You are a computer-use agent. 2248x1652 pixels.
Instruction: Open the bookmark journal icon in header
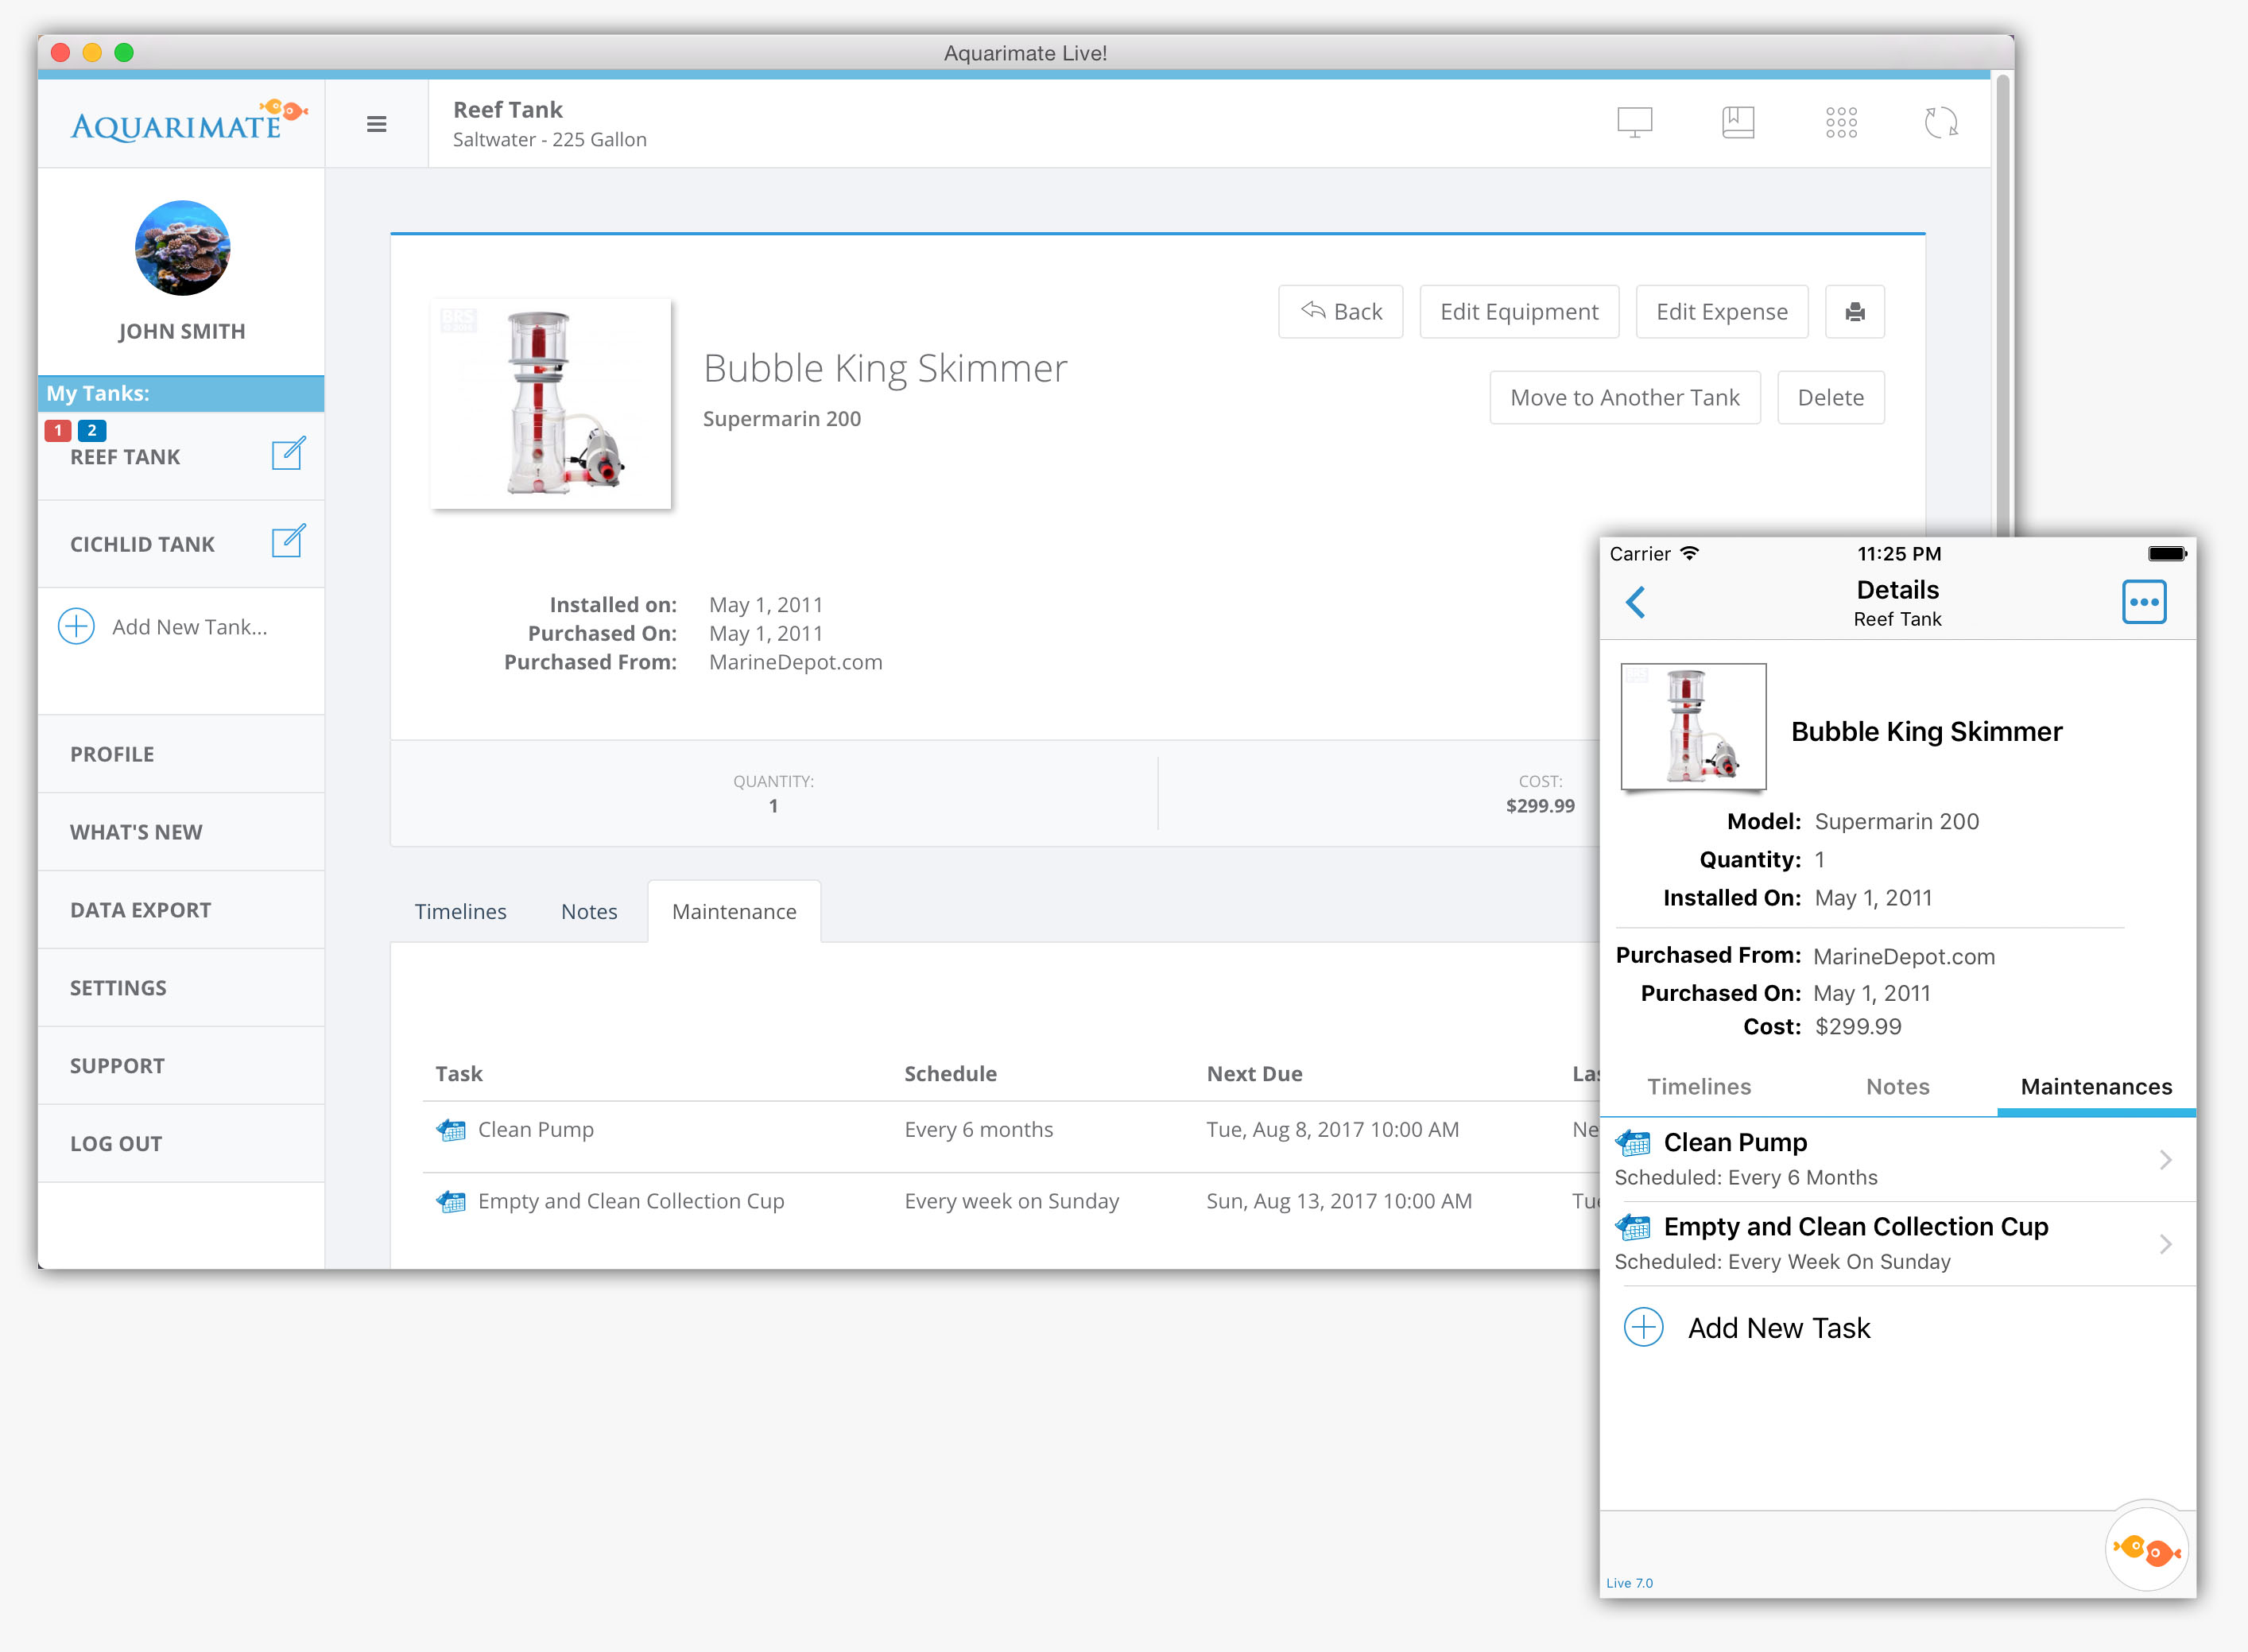pos(1738,122)
